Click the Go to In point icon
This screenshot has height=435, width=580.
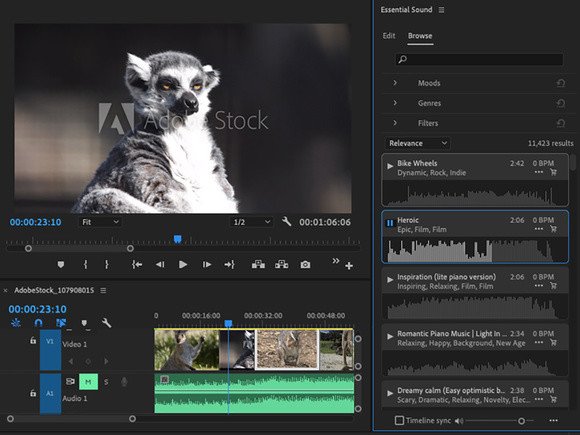(x=136, y=264)
